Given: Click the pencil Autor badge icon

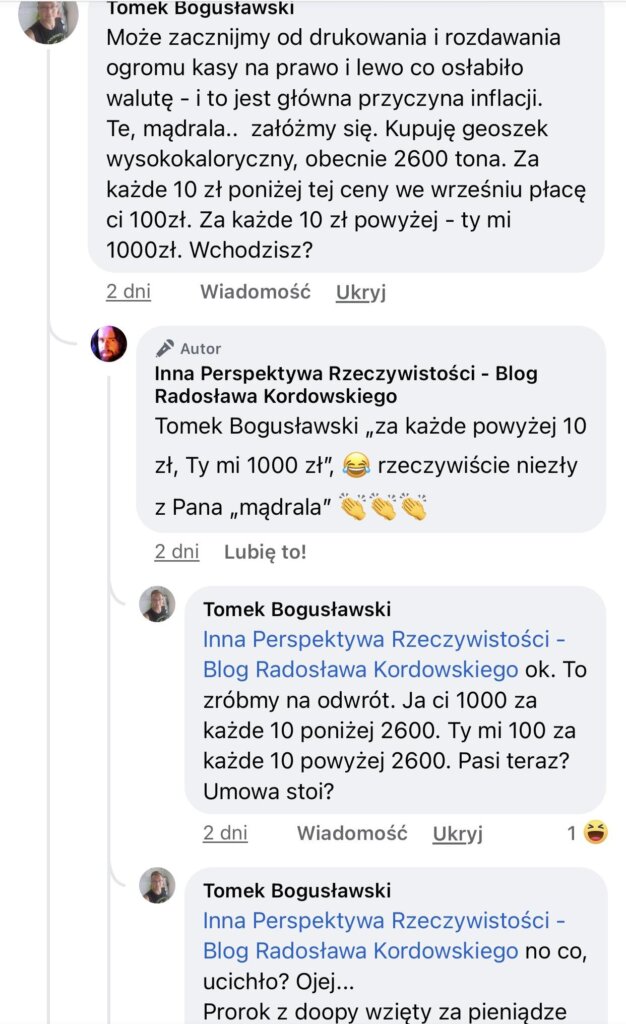Looking at the screenshot, I should coord(166,348).
